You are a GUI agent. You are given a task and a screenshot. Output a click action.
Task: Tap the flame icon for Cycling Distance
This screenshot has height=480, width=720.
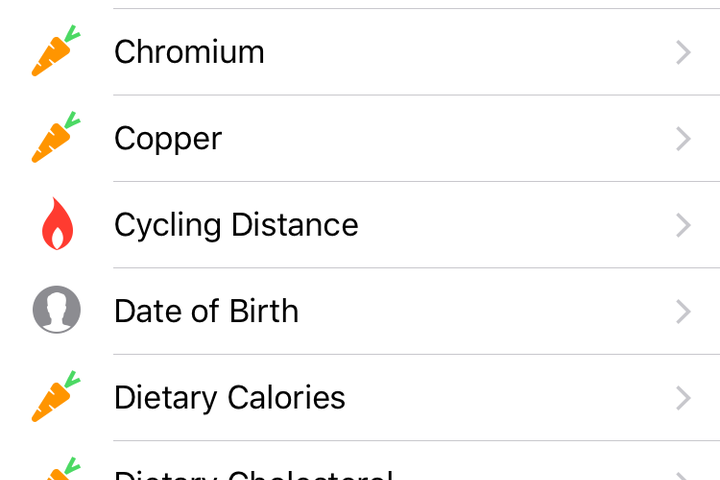tap(57, 224)
